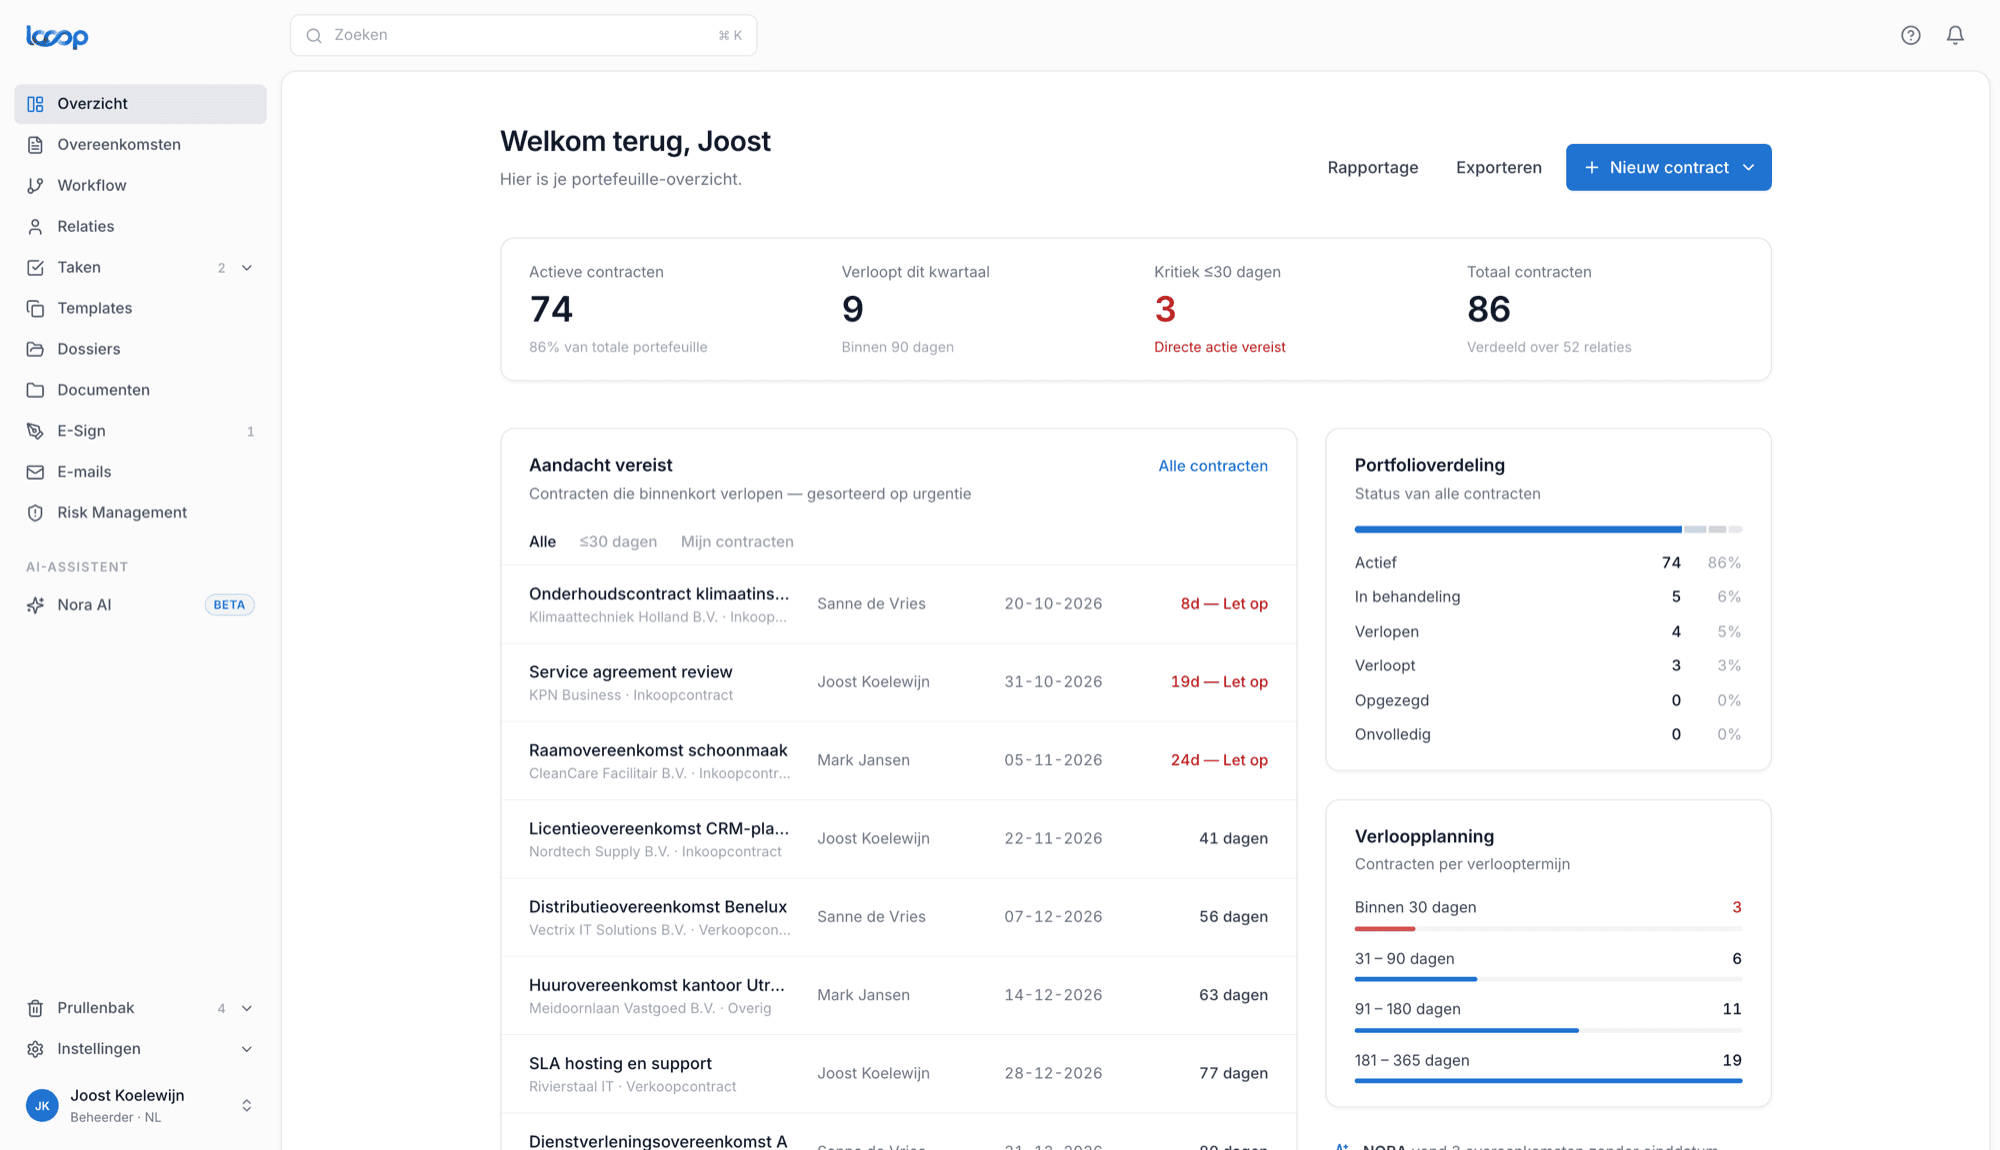2000x1150 pixels.
Task: Click the Overzicht dashboard icon
Action: [x=35, y=104]
